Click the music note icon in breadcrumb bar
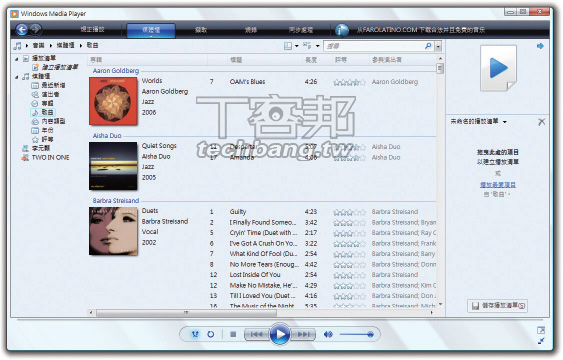Screen dimensions: 563x360 (x=17, y=46)
